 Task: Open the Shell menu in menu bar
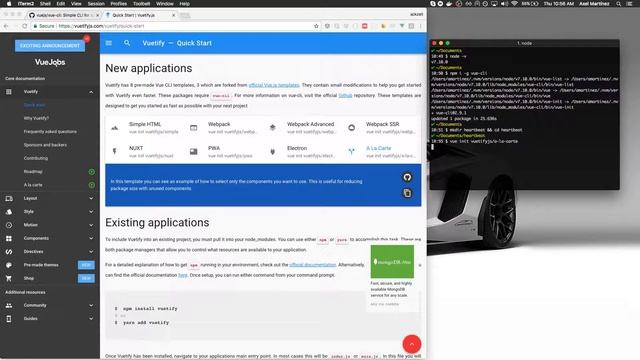45,4
